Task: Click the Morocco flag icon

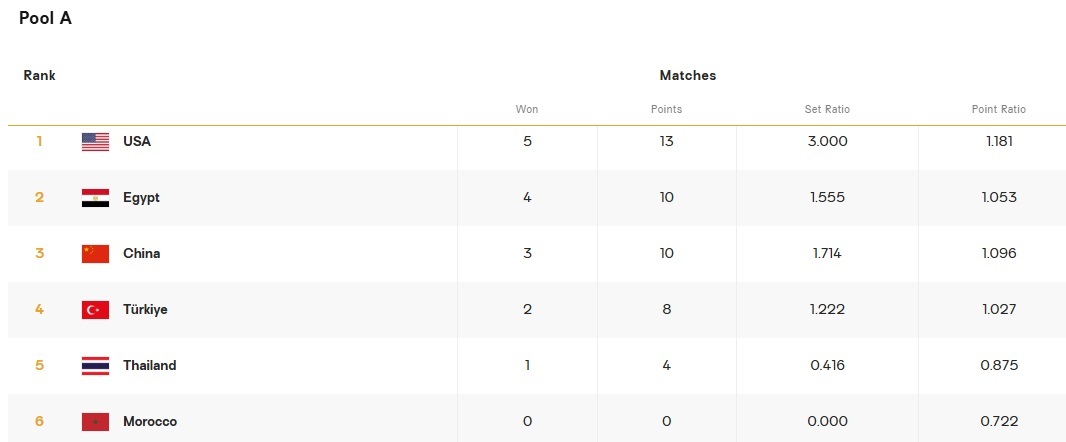Action: (x=95, y=422)
